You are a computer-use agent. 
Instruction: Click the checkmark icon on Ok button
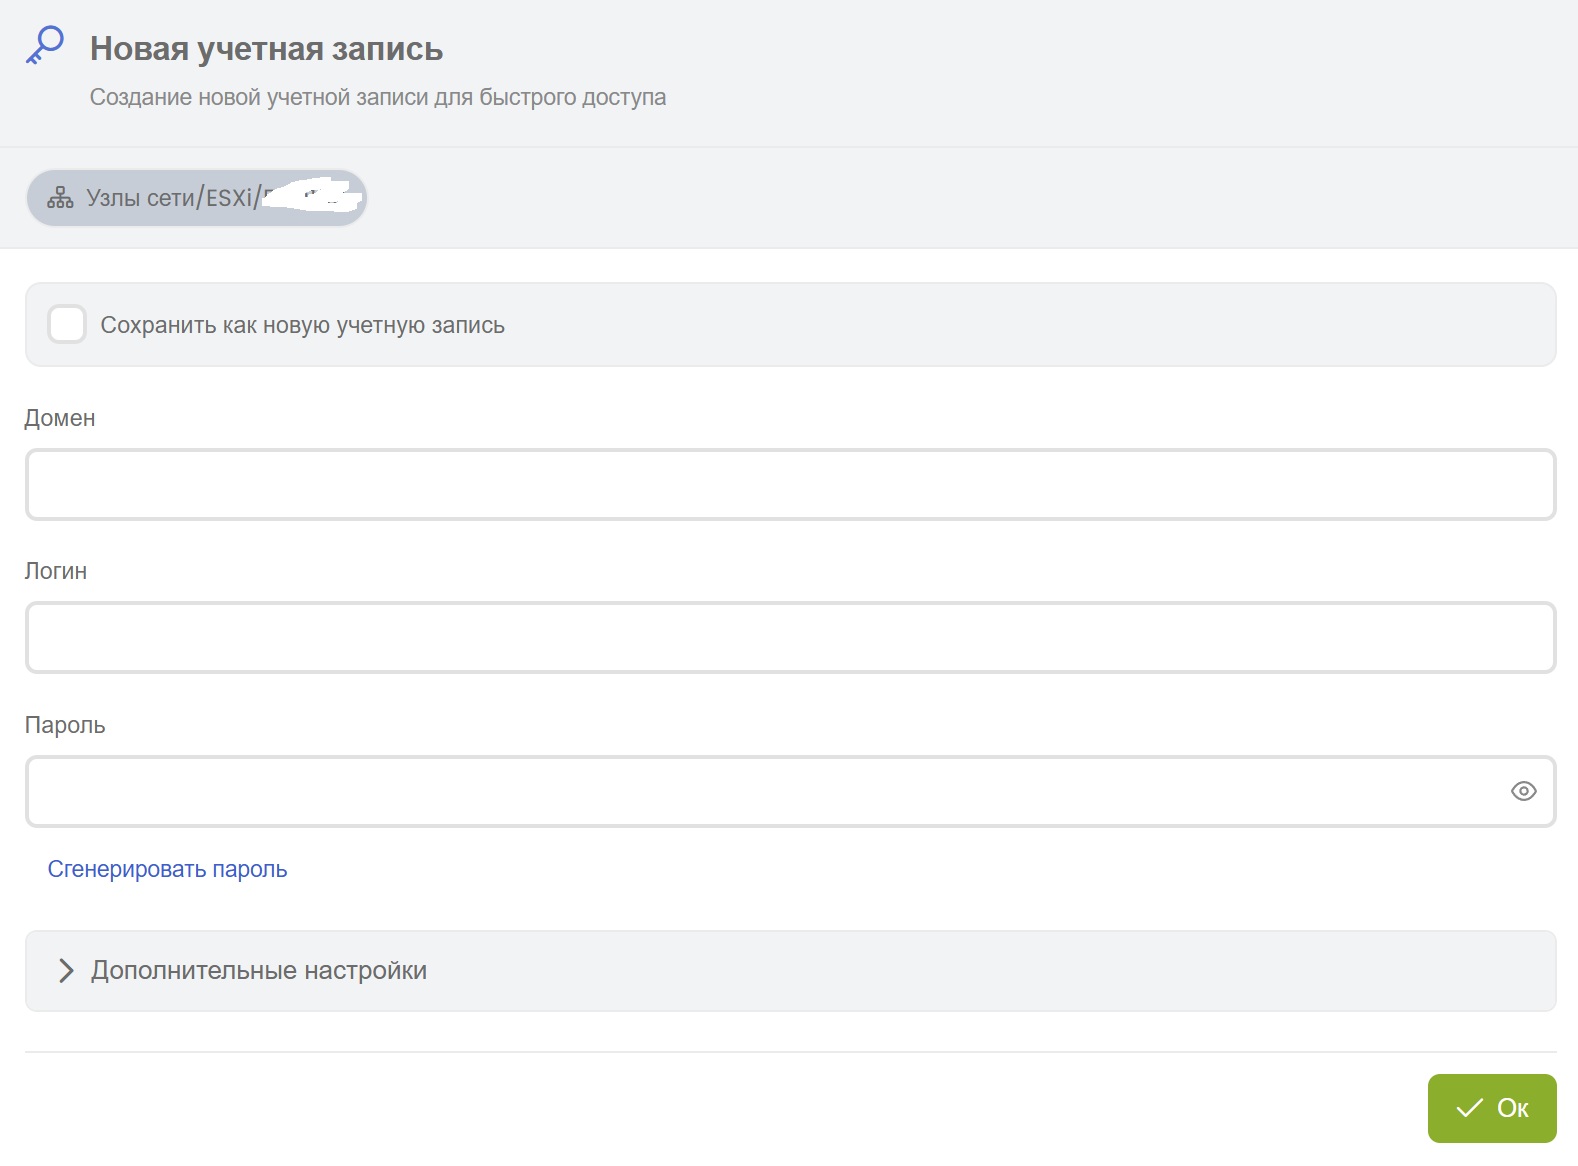[x=1469, y=1108]
